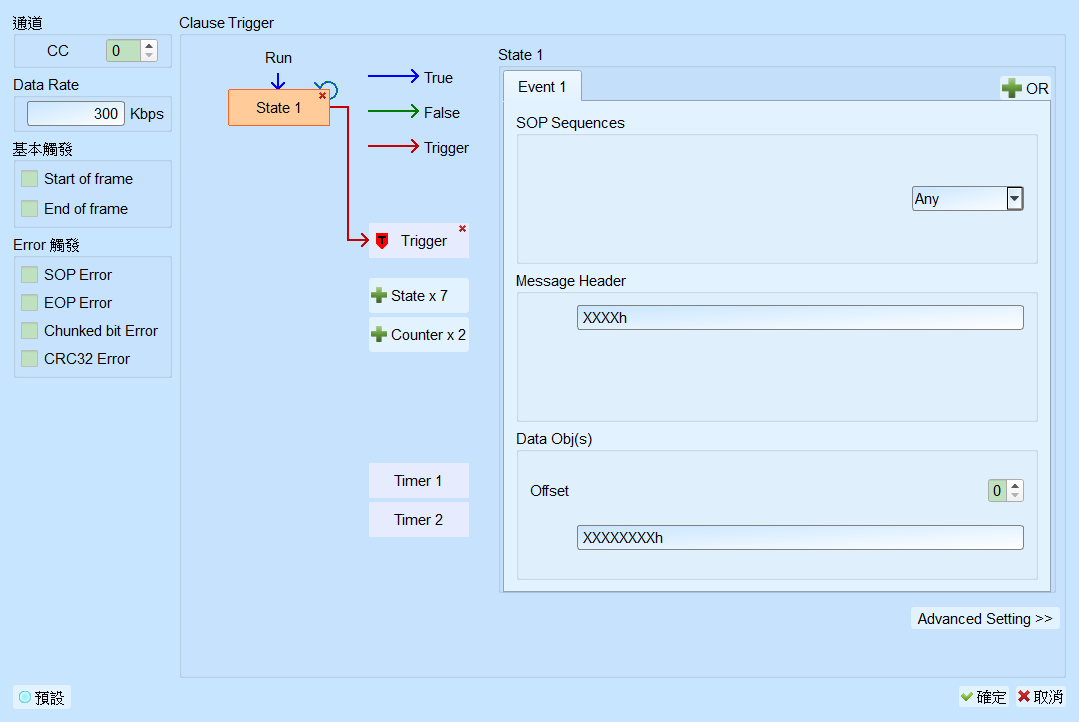Expand Advanced Setting >>
This screenshot has width=1079, height=722.
pyautogui.click(x=985, y=619)
